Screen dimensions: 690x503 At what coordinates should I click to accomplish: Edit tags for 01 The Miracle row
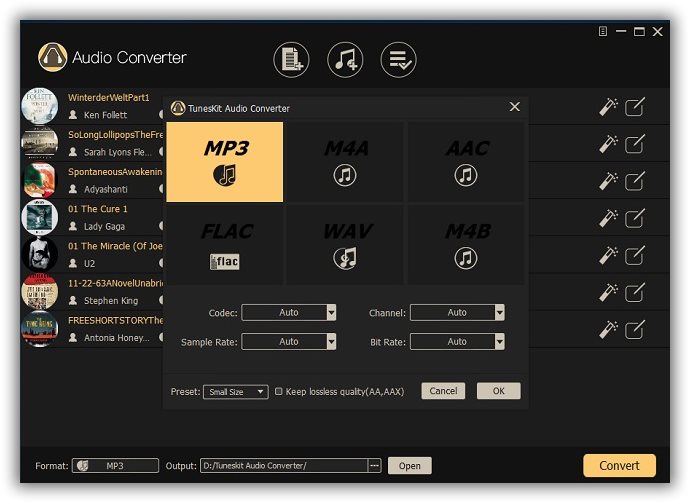click(x=635, y=256)
